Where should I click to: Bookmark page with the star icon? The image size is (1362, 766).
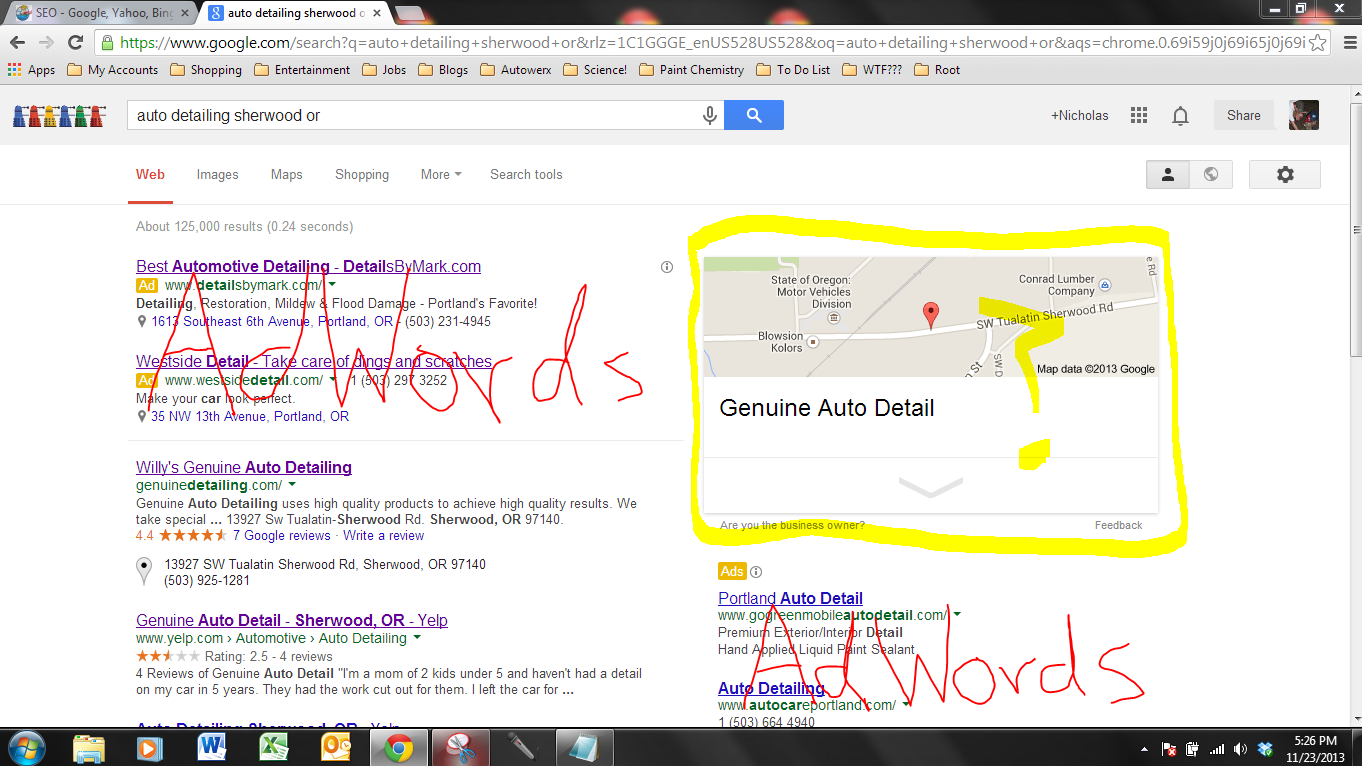pyautogui.click(x=1318, y=43)
